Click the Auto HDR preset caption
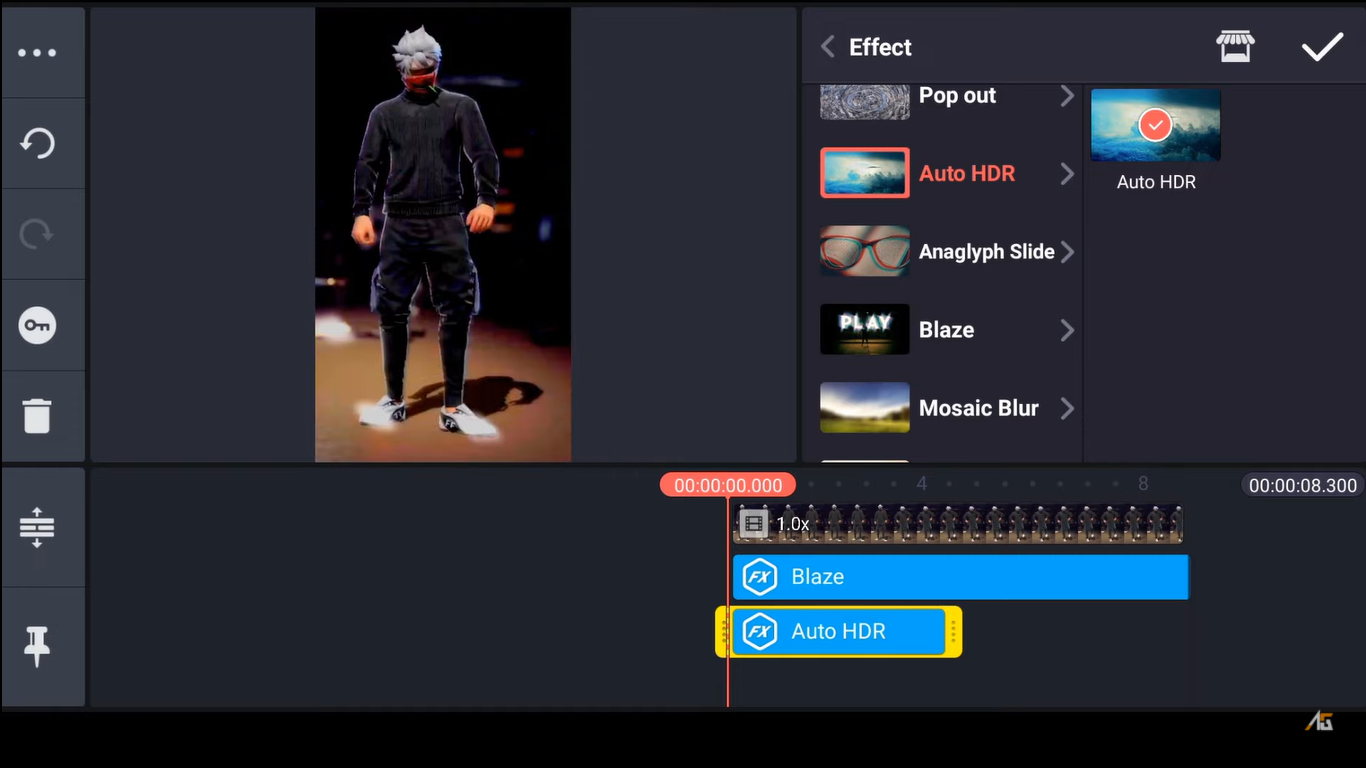 [x=1156, y=182]
